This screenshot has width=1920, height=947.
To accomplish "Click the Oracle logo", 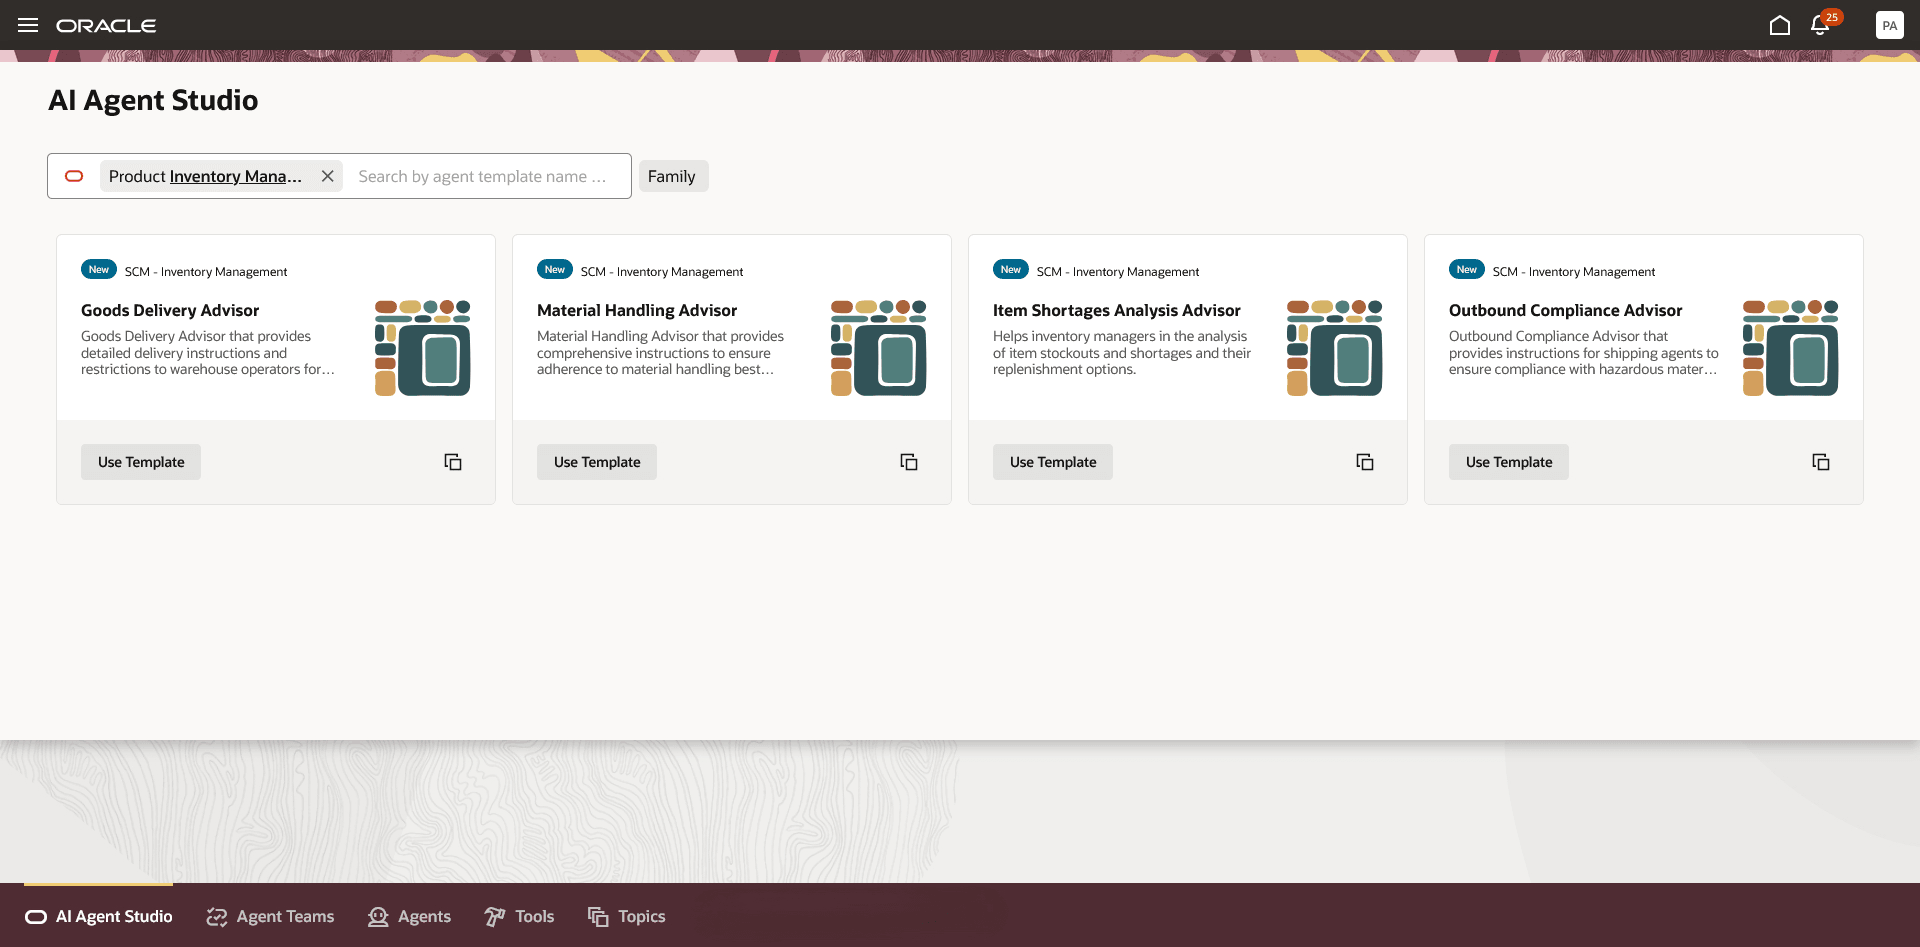I will [106, 25].
